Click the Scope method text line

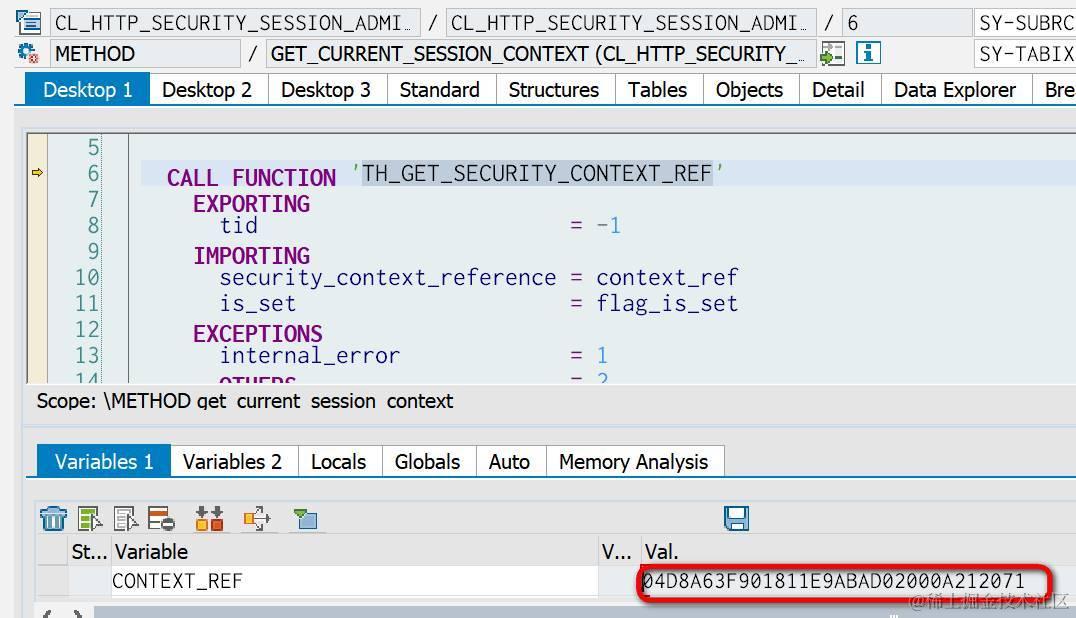[x=245, y=401]
